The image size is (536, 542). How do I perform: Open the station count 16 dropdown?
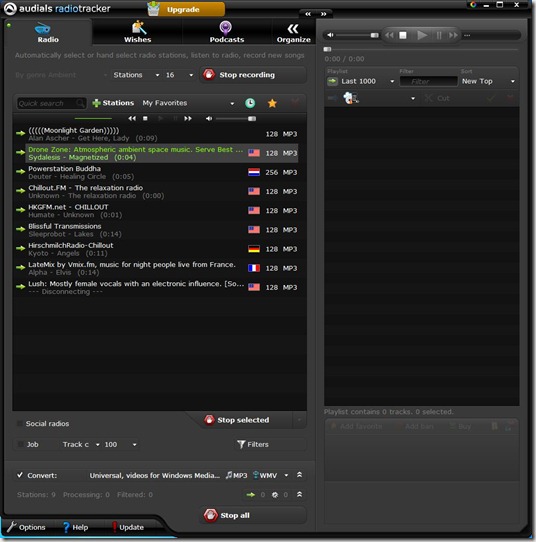click(x=179, y=75)
